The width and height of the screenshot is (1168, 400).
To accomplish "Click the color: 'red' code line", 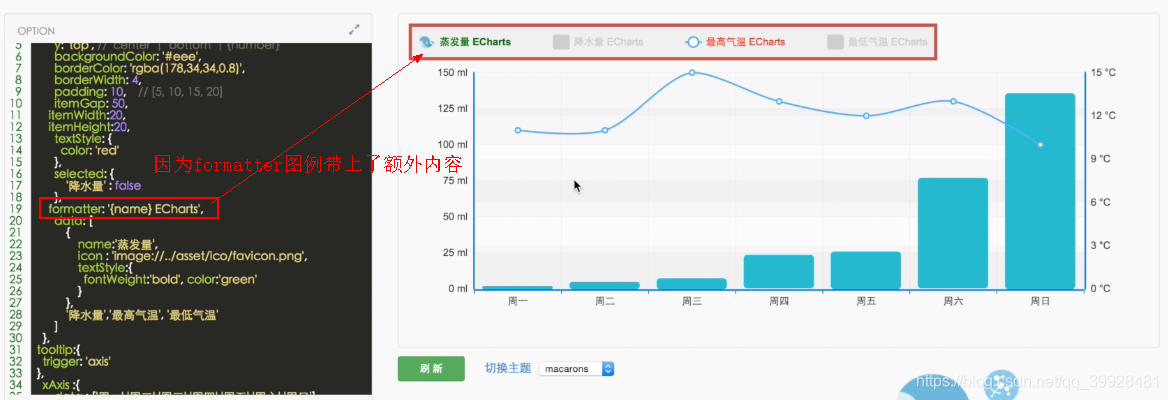I will [x=90, y=150].
